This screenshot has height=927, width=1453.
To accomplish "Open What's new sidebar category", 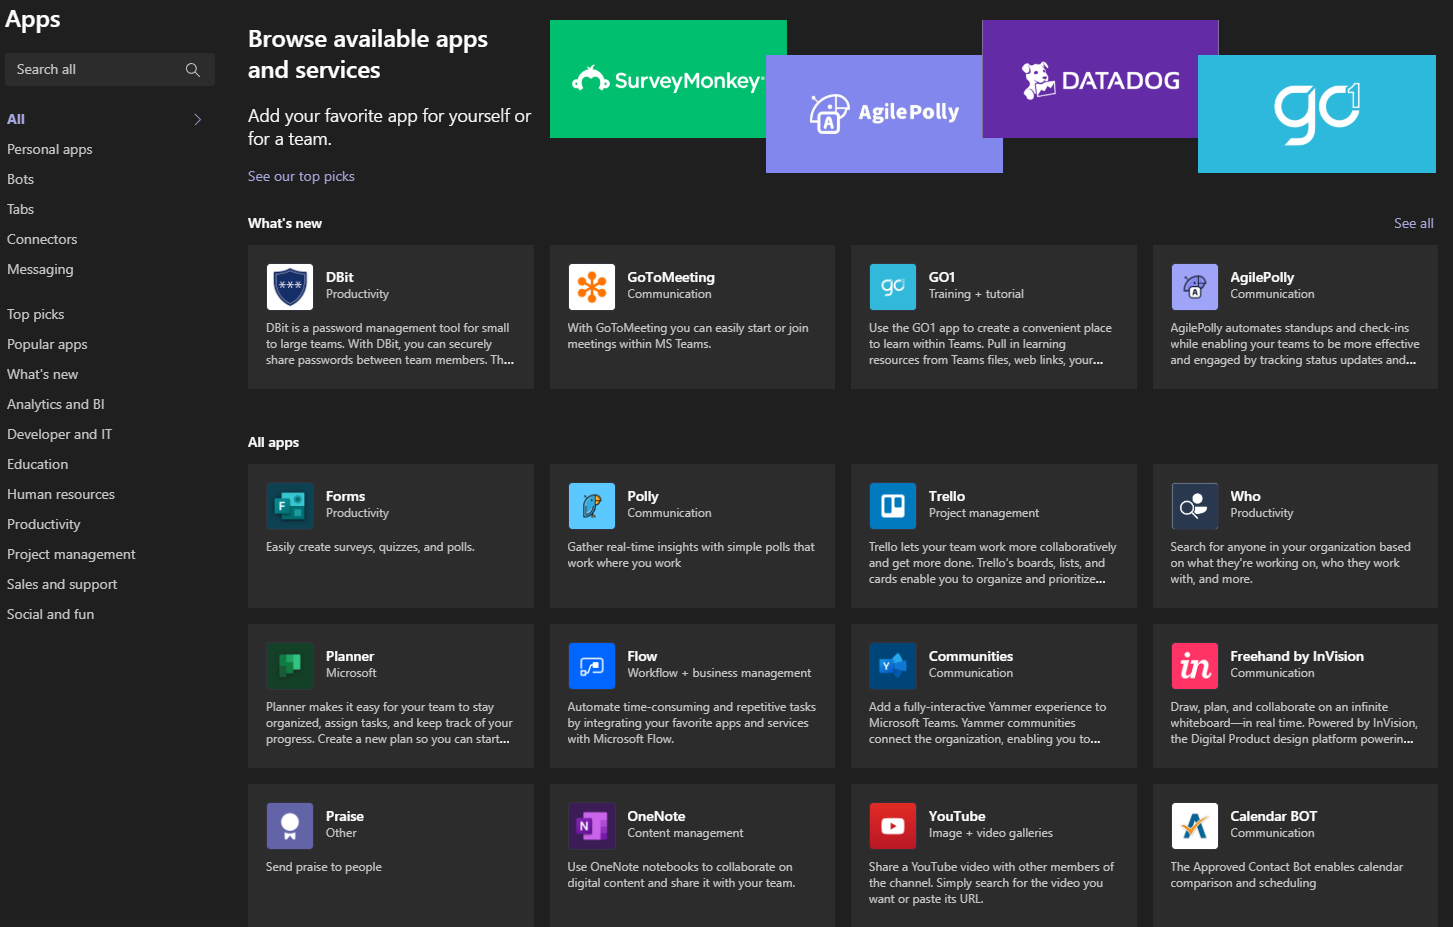I will [x=43, y=374].
